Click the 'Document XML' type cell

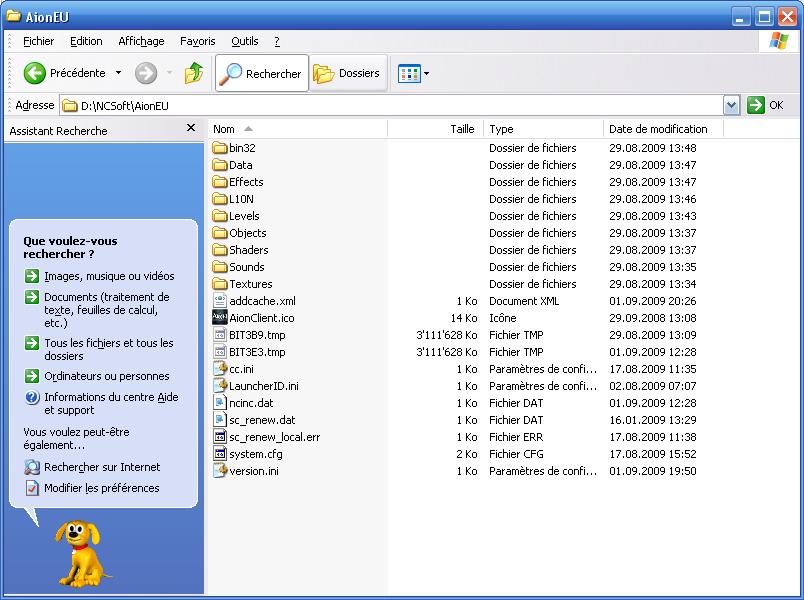(524, 301)
